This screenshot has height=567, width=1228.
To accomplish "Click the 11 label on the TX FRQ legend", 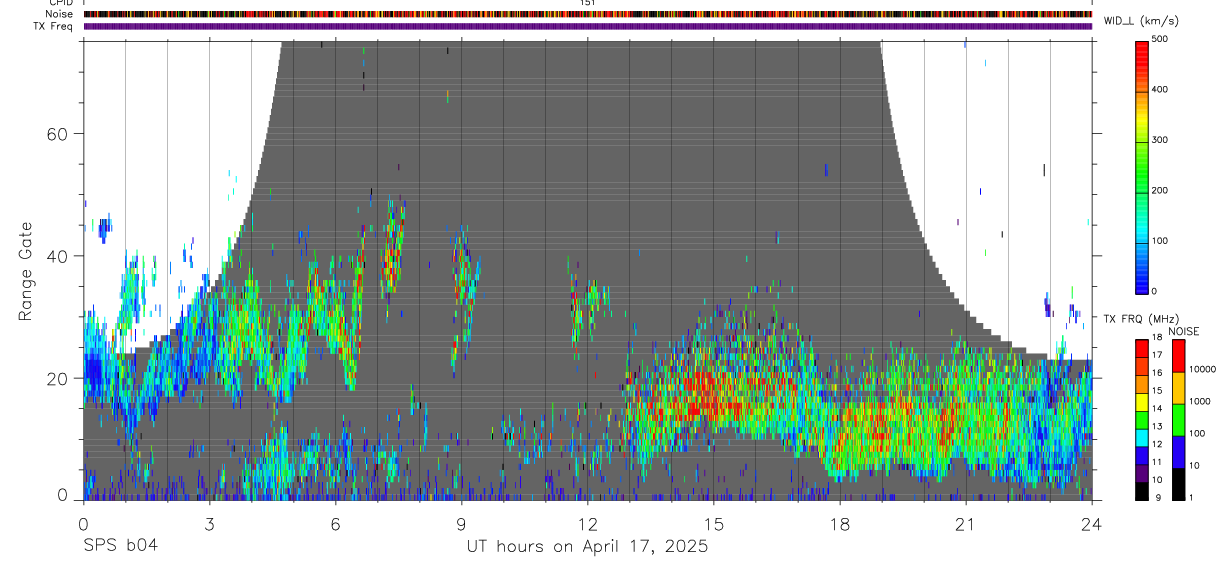I will click(1159, 462).
